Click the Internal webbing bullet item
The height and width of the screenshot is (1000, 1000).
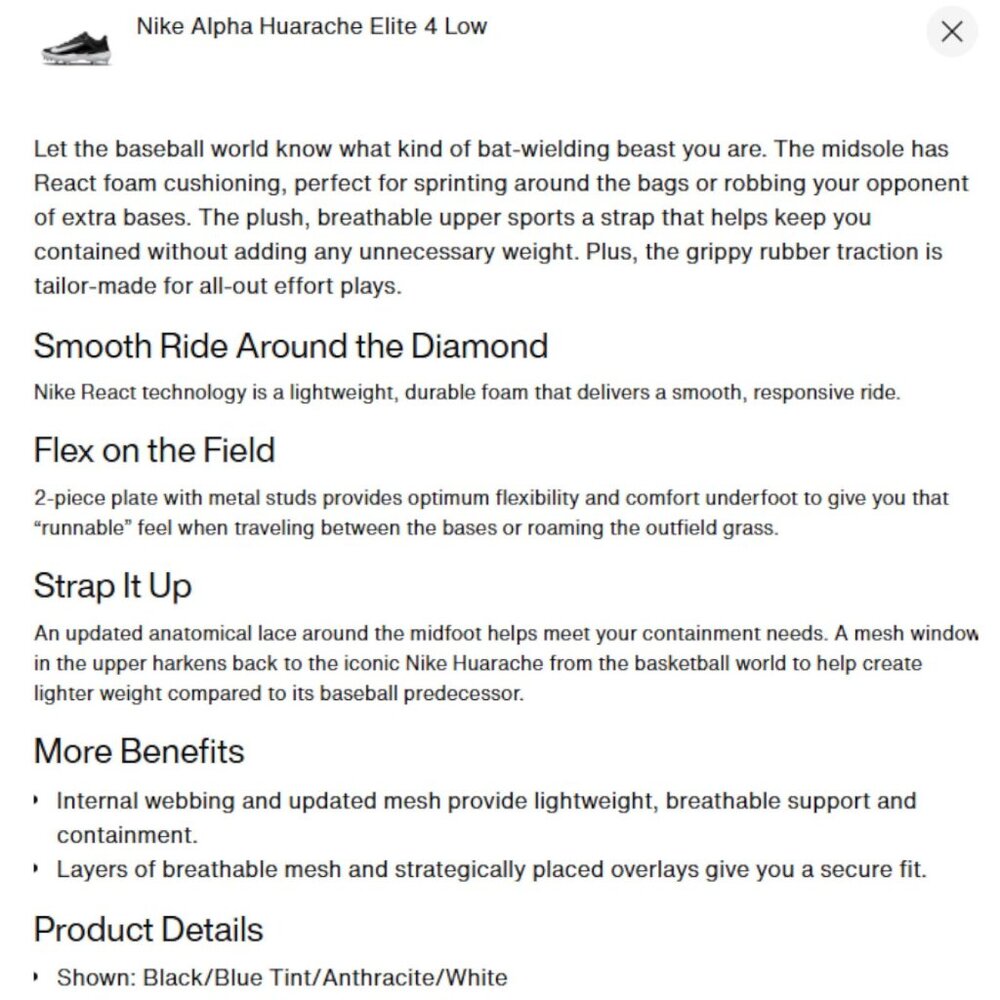click(x=487, y=818)
